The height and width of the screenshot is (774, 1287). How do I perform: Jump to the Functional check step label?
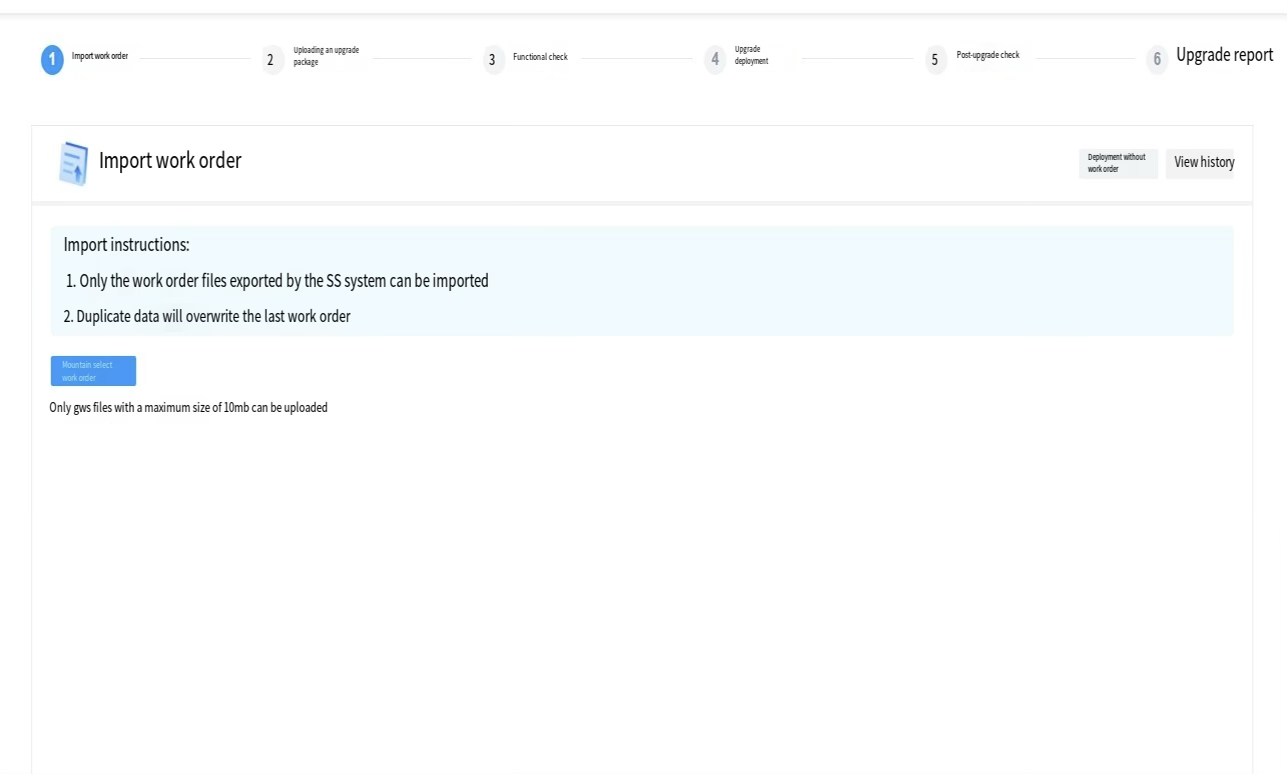[540, 57]
